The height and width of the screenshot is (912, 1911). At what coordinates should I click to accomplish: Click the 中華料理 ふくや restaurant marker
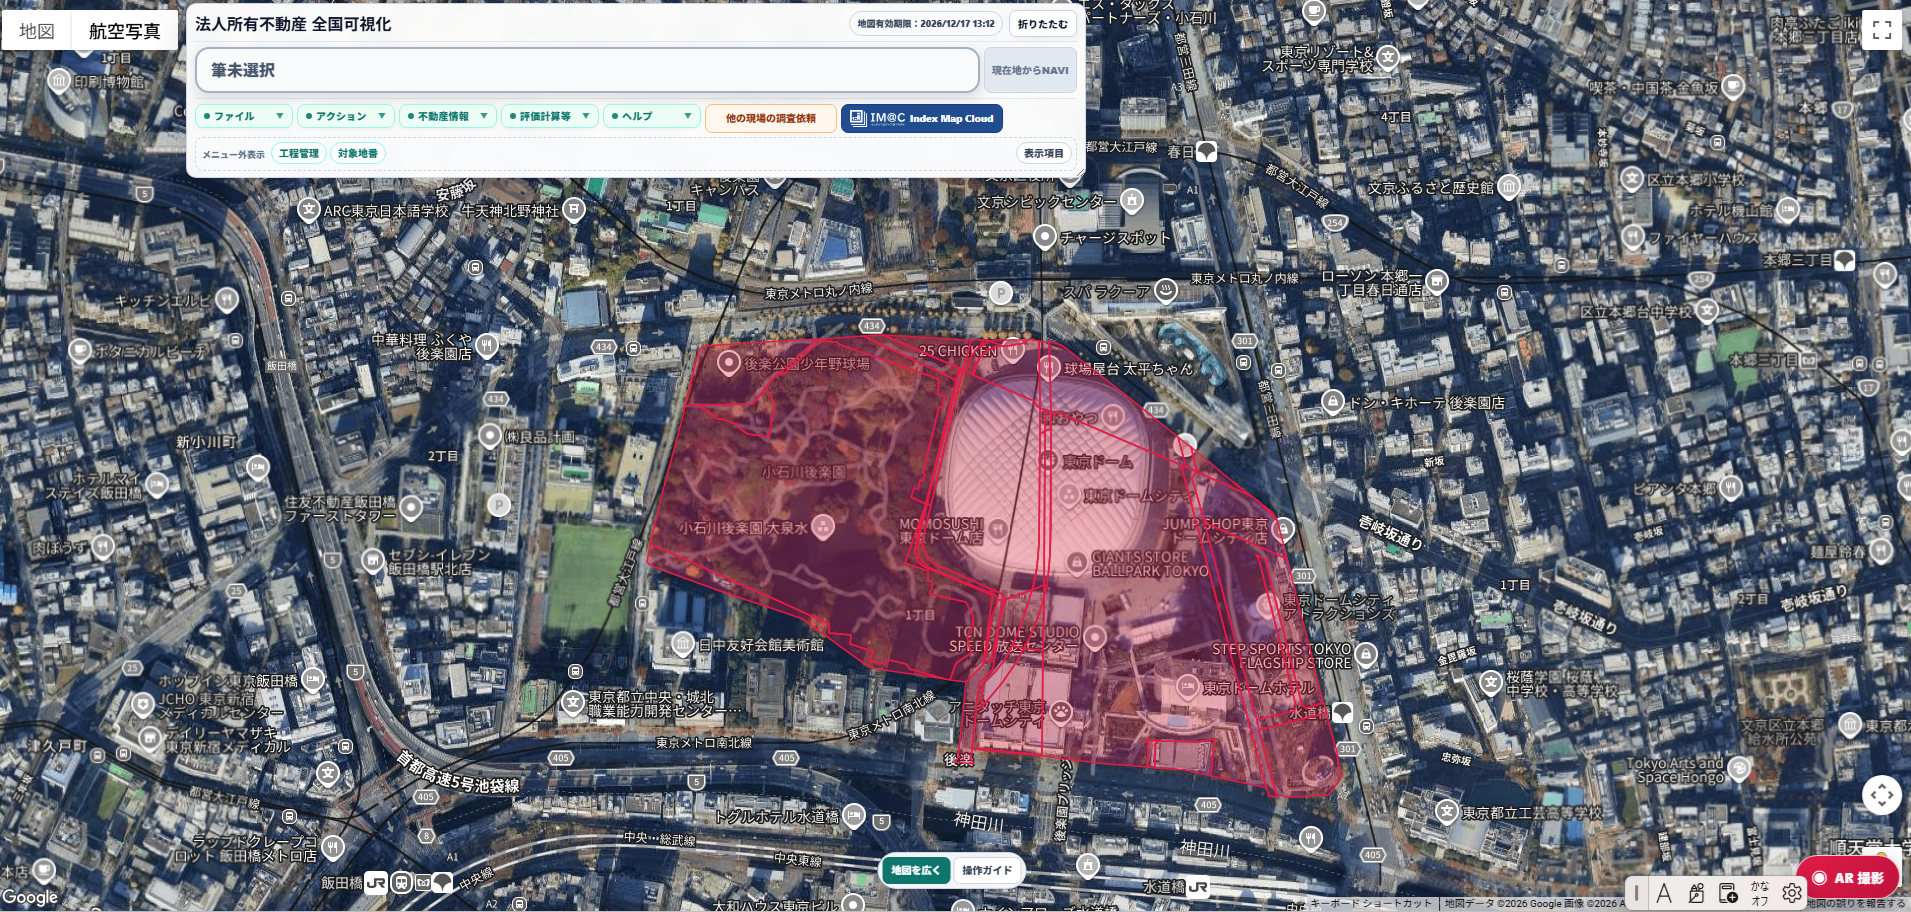tap(486, 346)
